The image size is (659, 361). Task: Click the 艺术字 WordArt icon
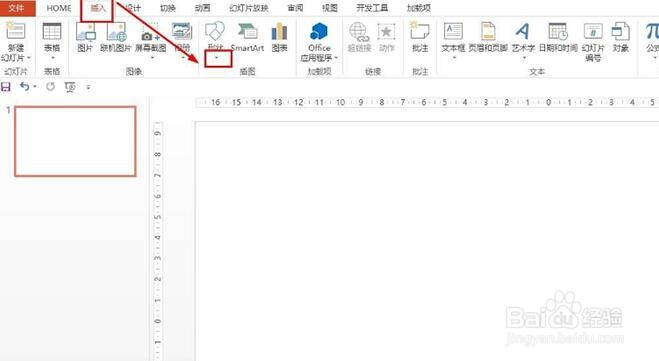[x=523, y=31]
